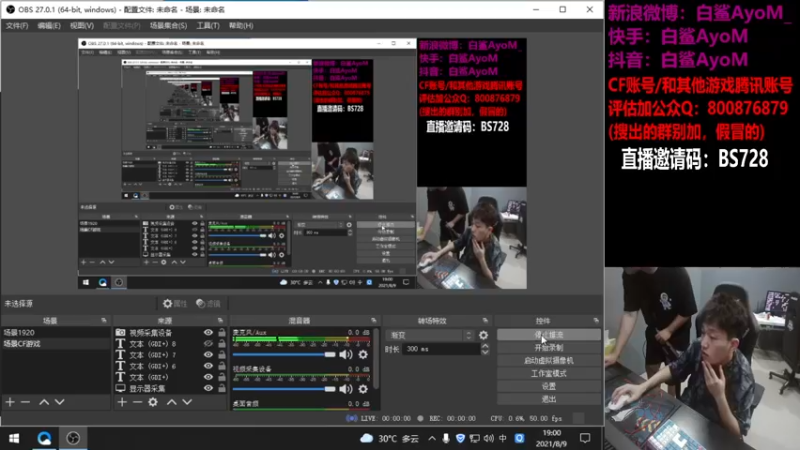The height and width of the screenshot is (450, 800).
Task: Click the 属性 properties button above sources
Action: tap(175, 304)
